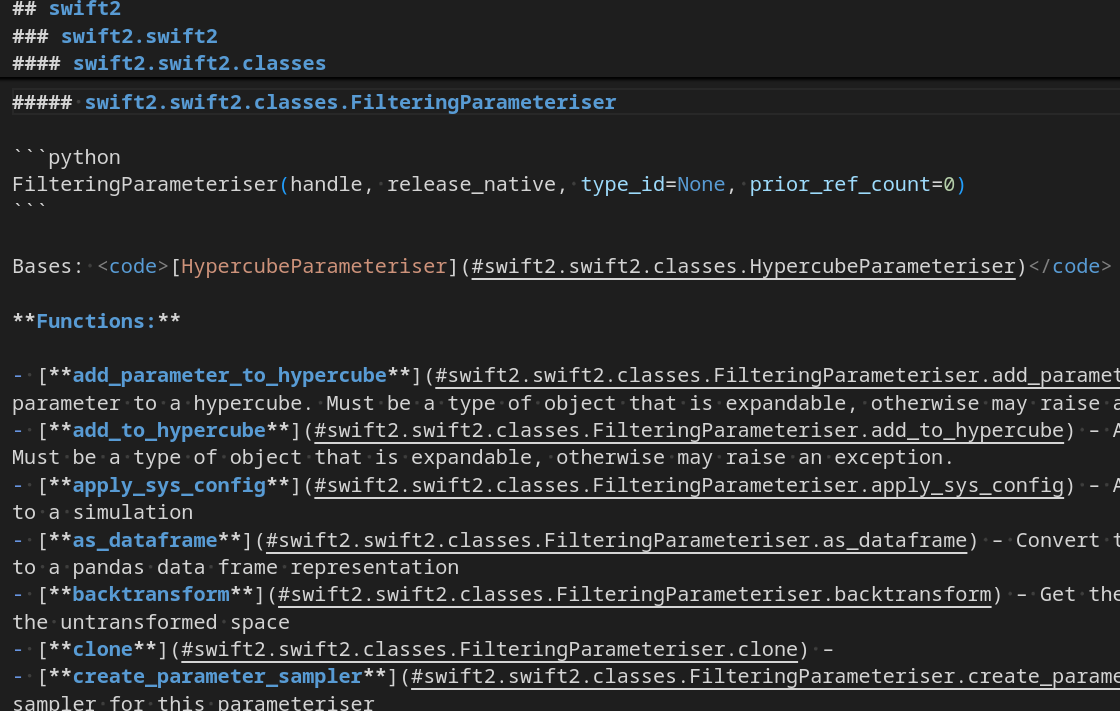Click the FilteringParameteriser level-five heading line
The width and height of the screenshot is (1120, 711).
(x=350, y=102)
